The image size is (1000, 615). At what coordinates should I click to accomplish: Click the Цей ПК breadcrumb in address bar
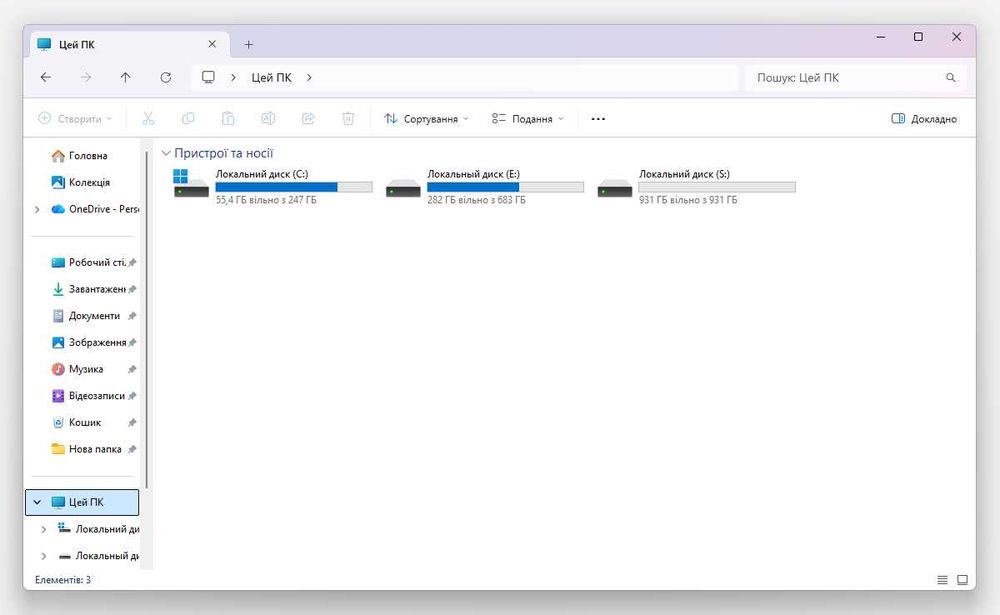(x=271, y=77)
